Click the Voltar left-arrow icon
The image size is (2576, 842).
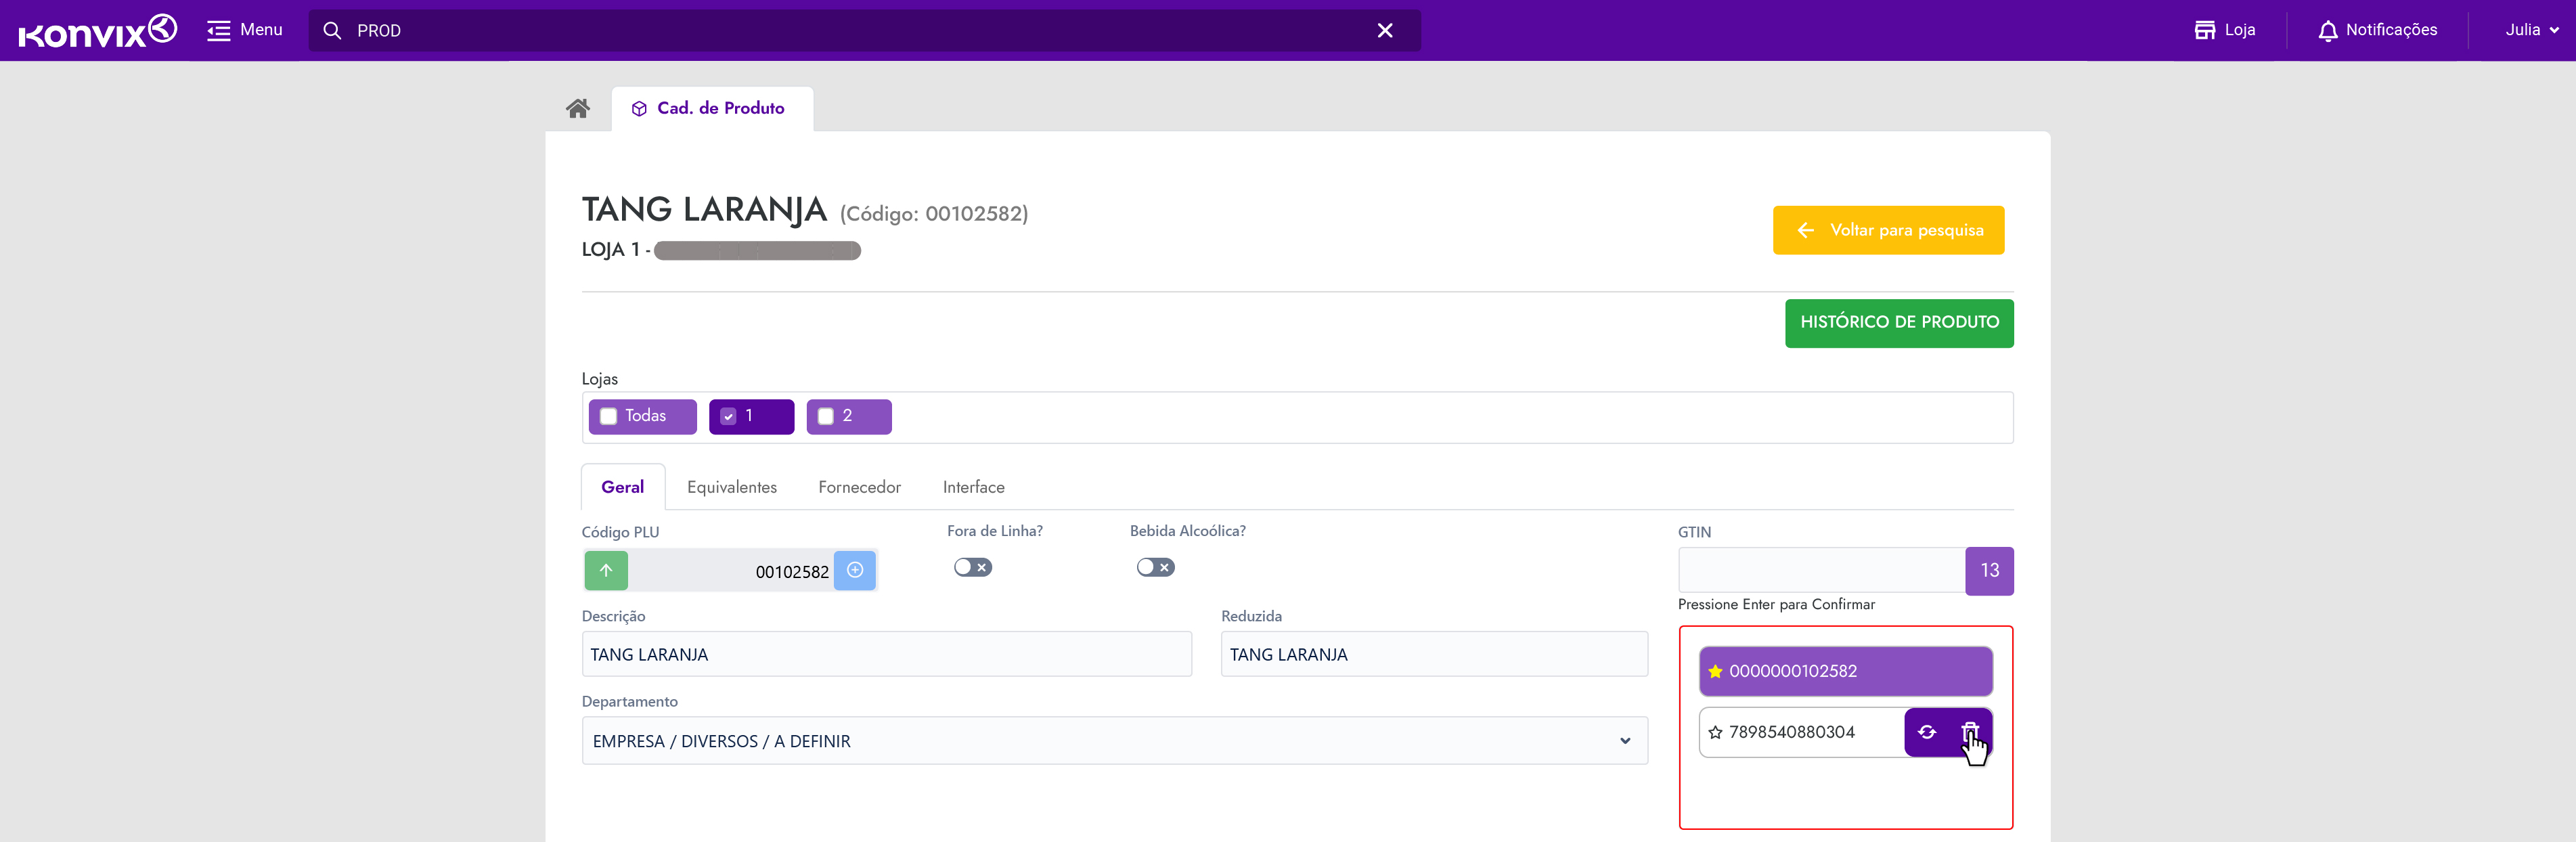point(1805,230)
